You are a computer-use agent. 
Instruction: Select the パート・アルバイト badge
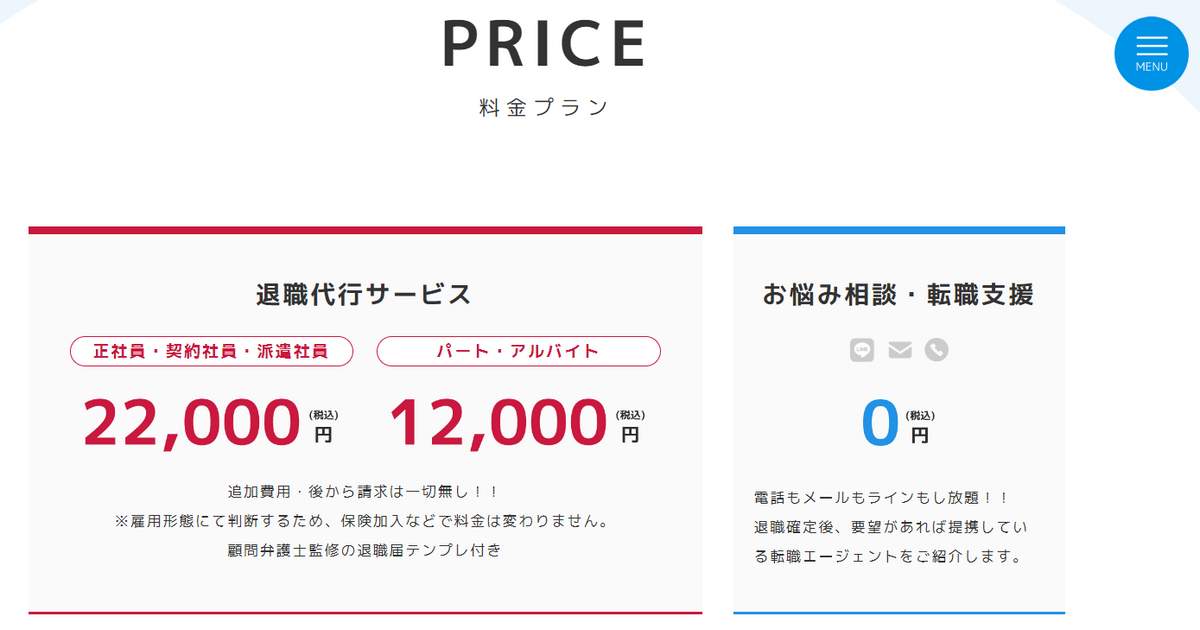click(517, 351)
